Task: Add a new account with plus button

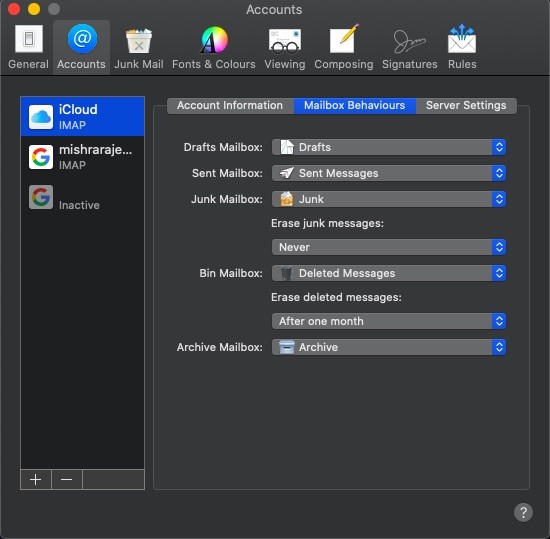Action: pyautogui.click(x=36, y=479)
